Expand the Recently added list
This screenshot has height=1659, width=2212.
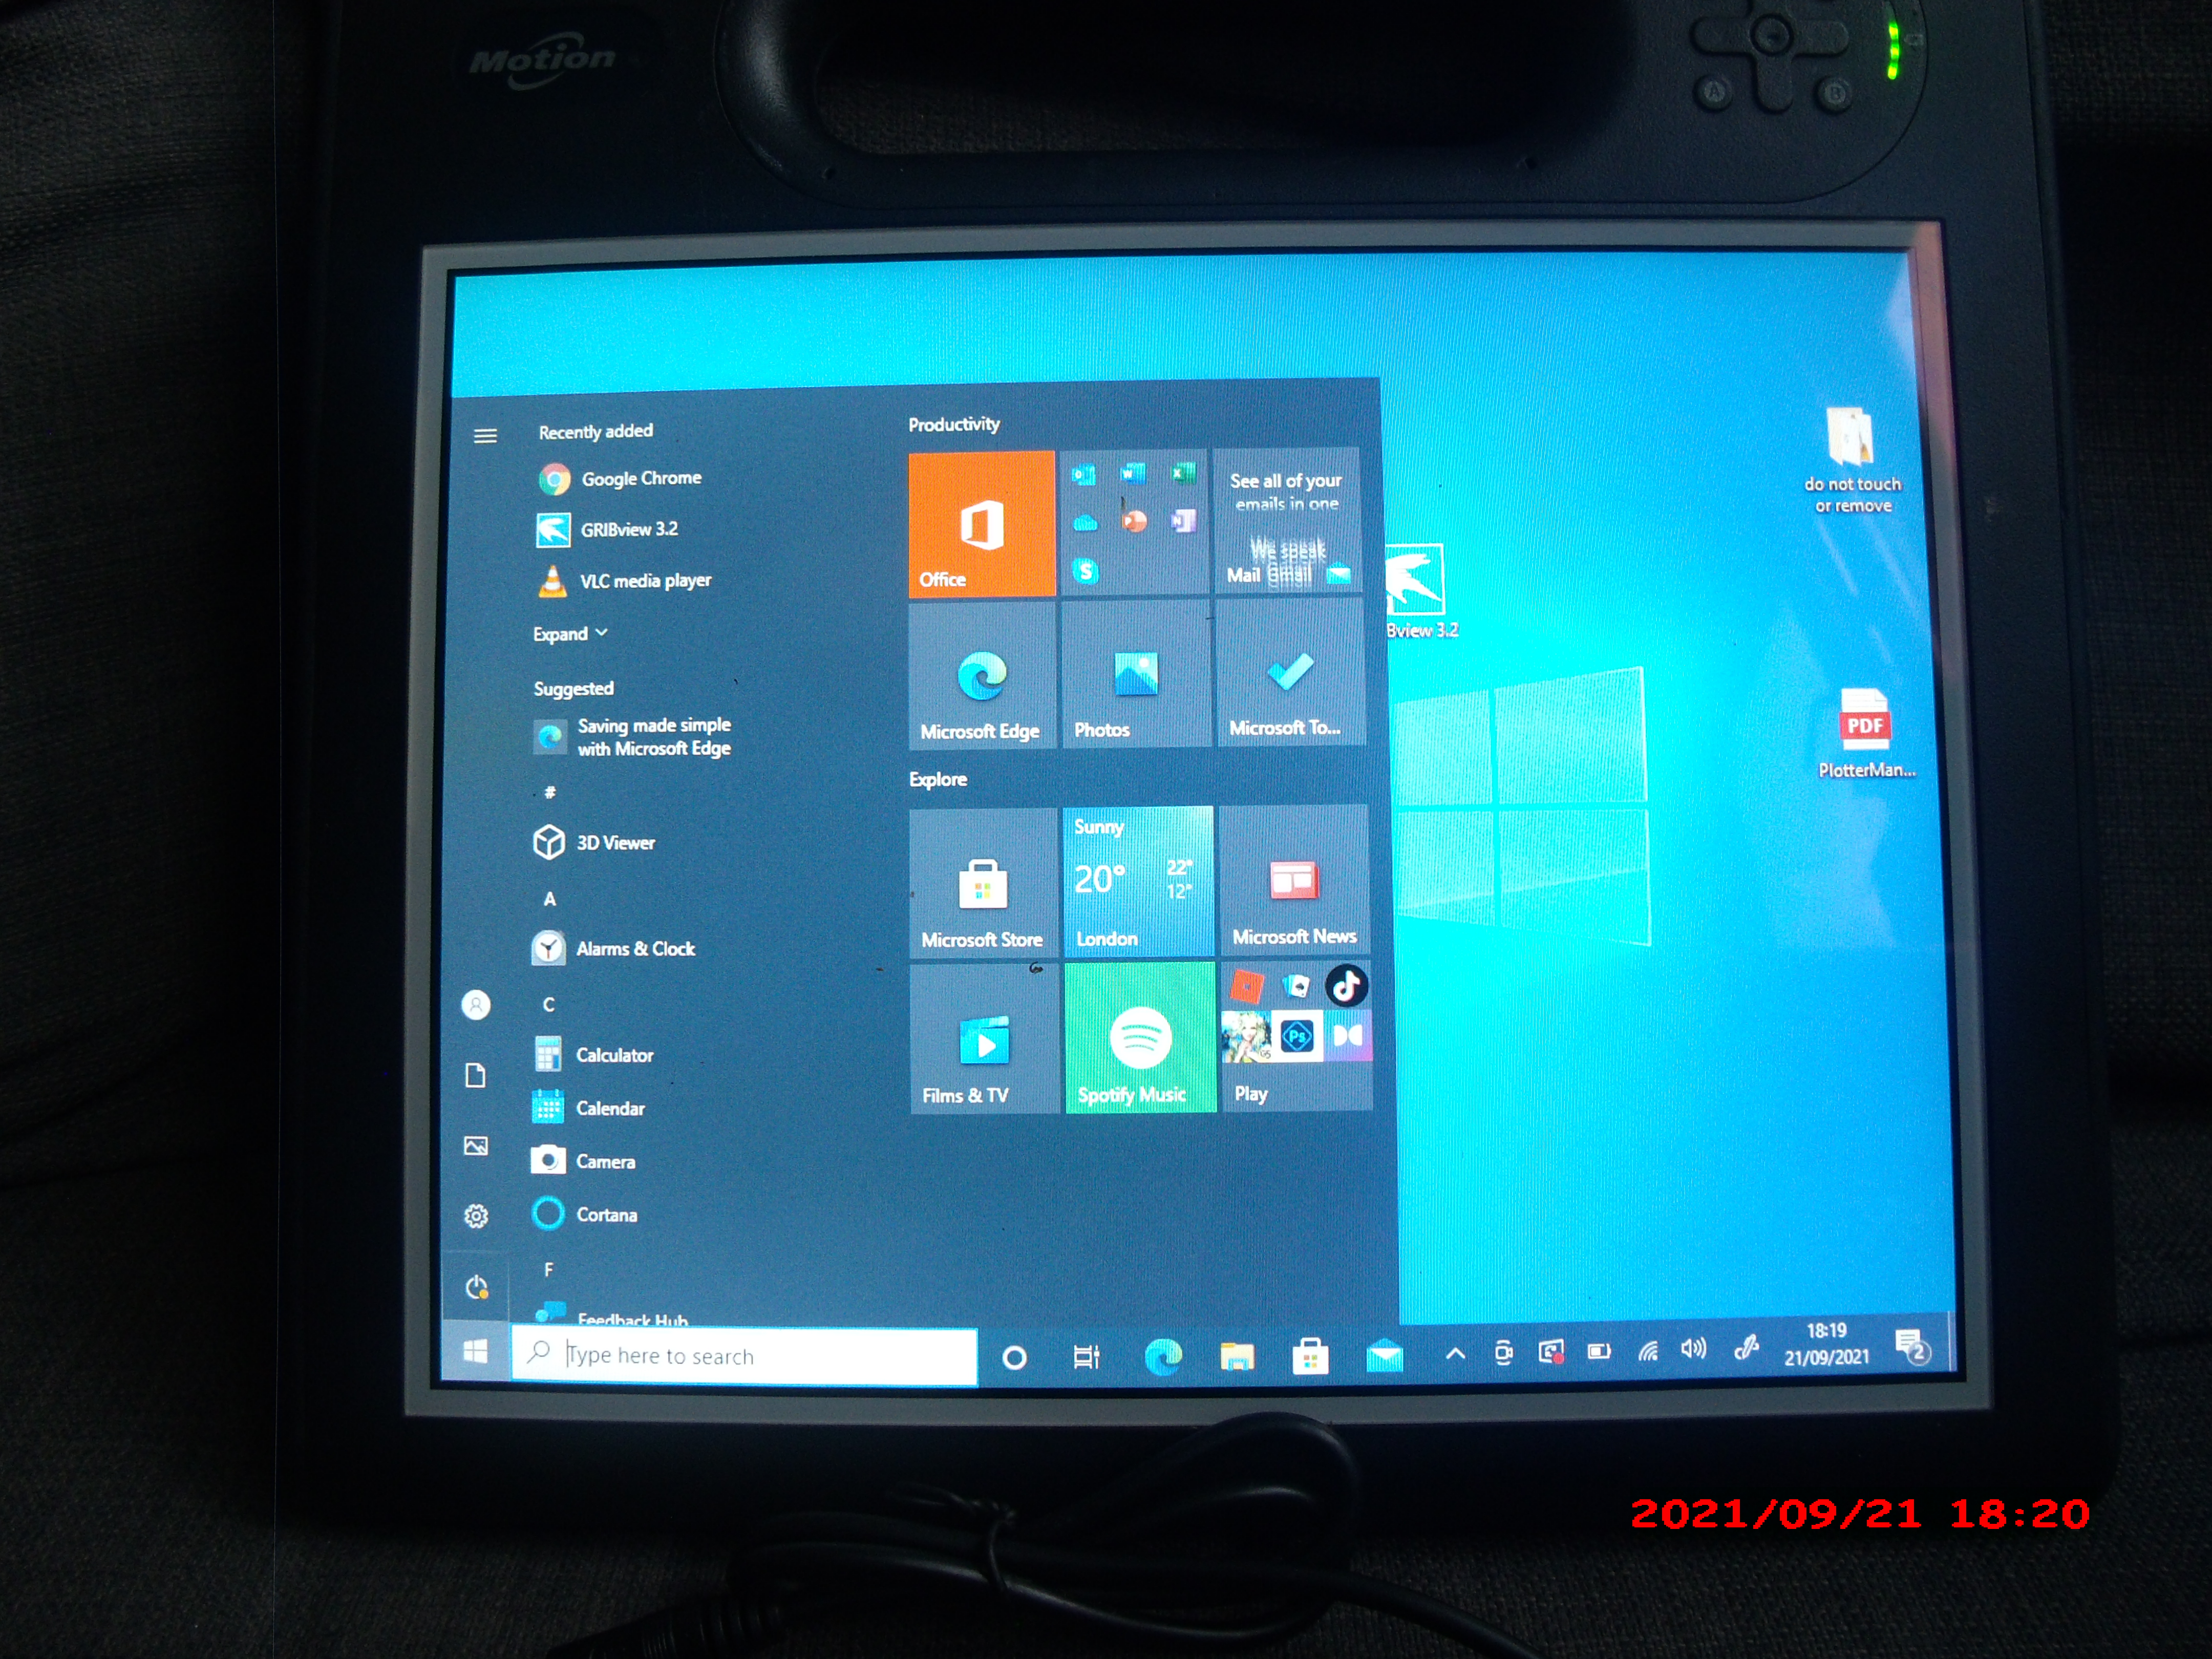tap(570, 634)
